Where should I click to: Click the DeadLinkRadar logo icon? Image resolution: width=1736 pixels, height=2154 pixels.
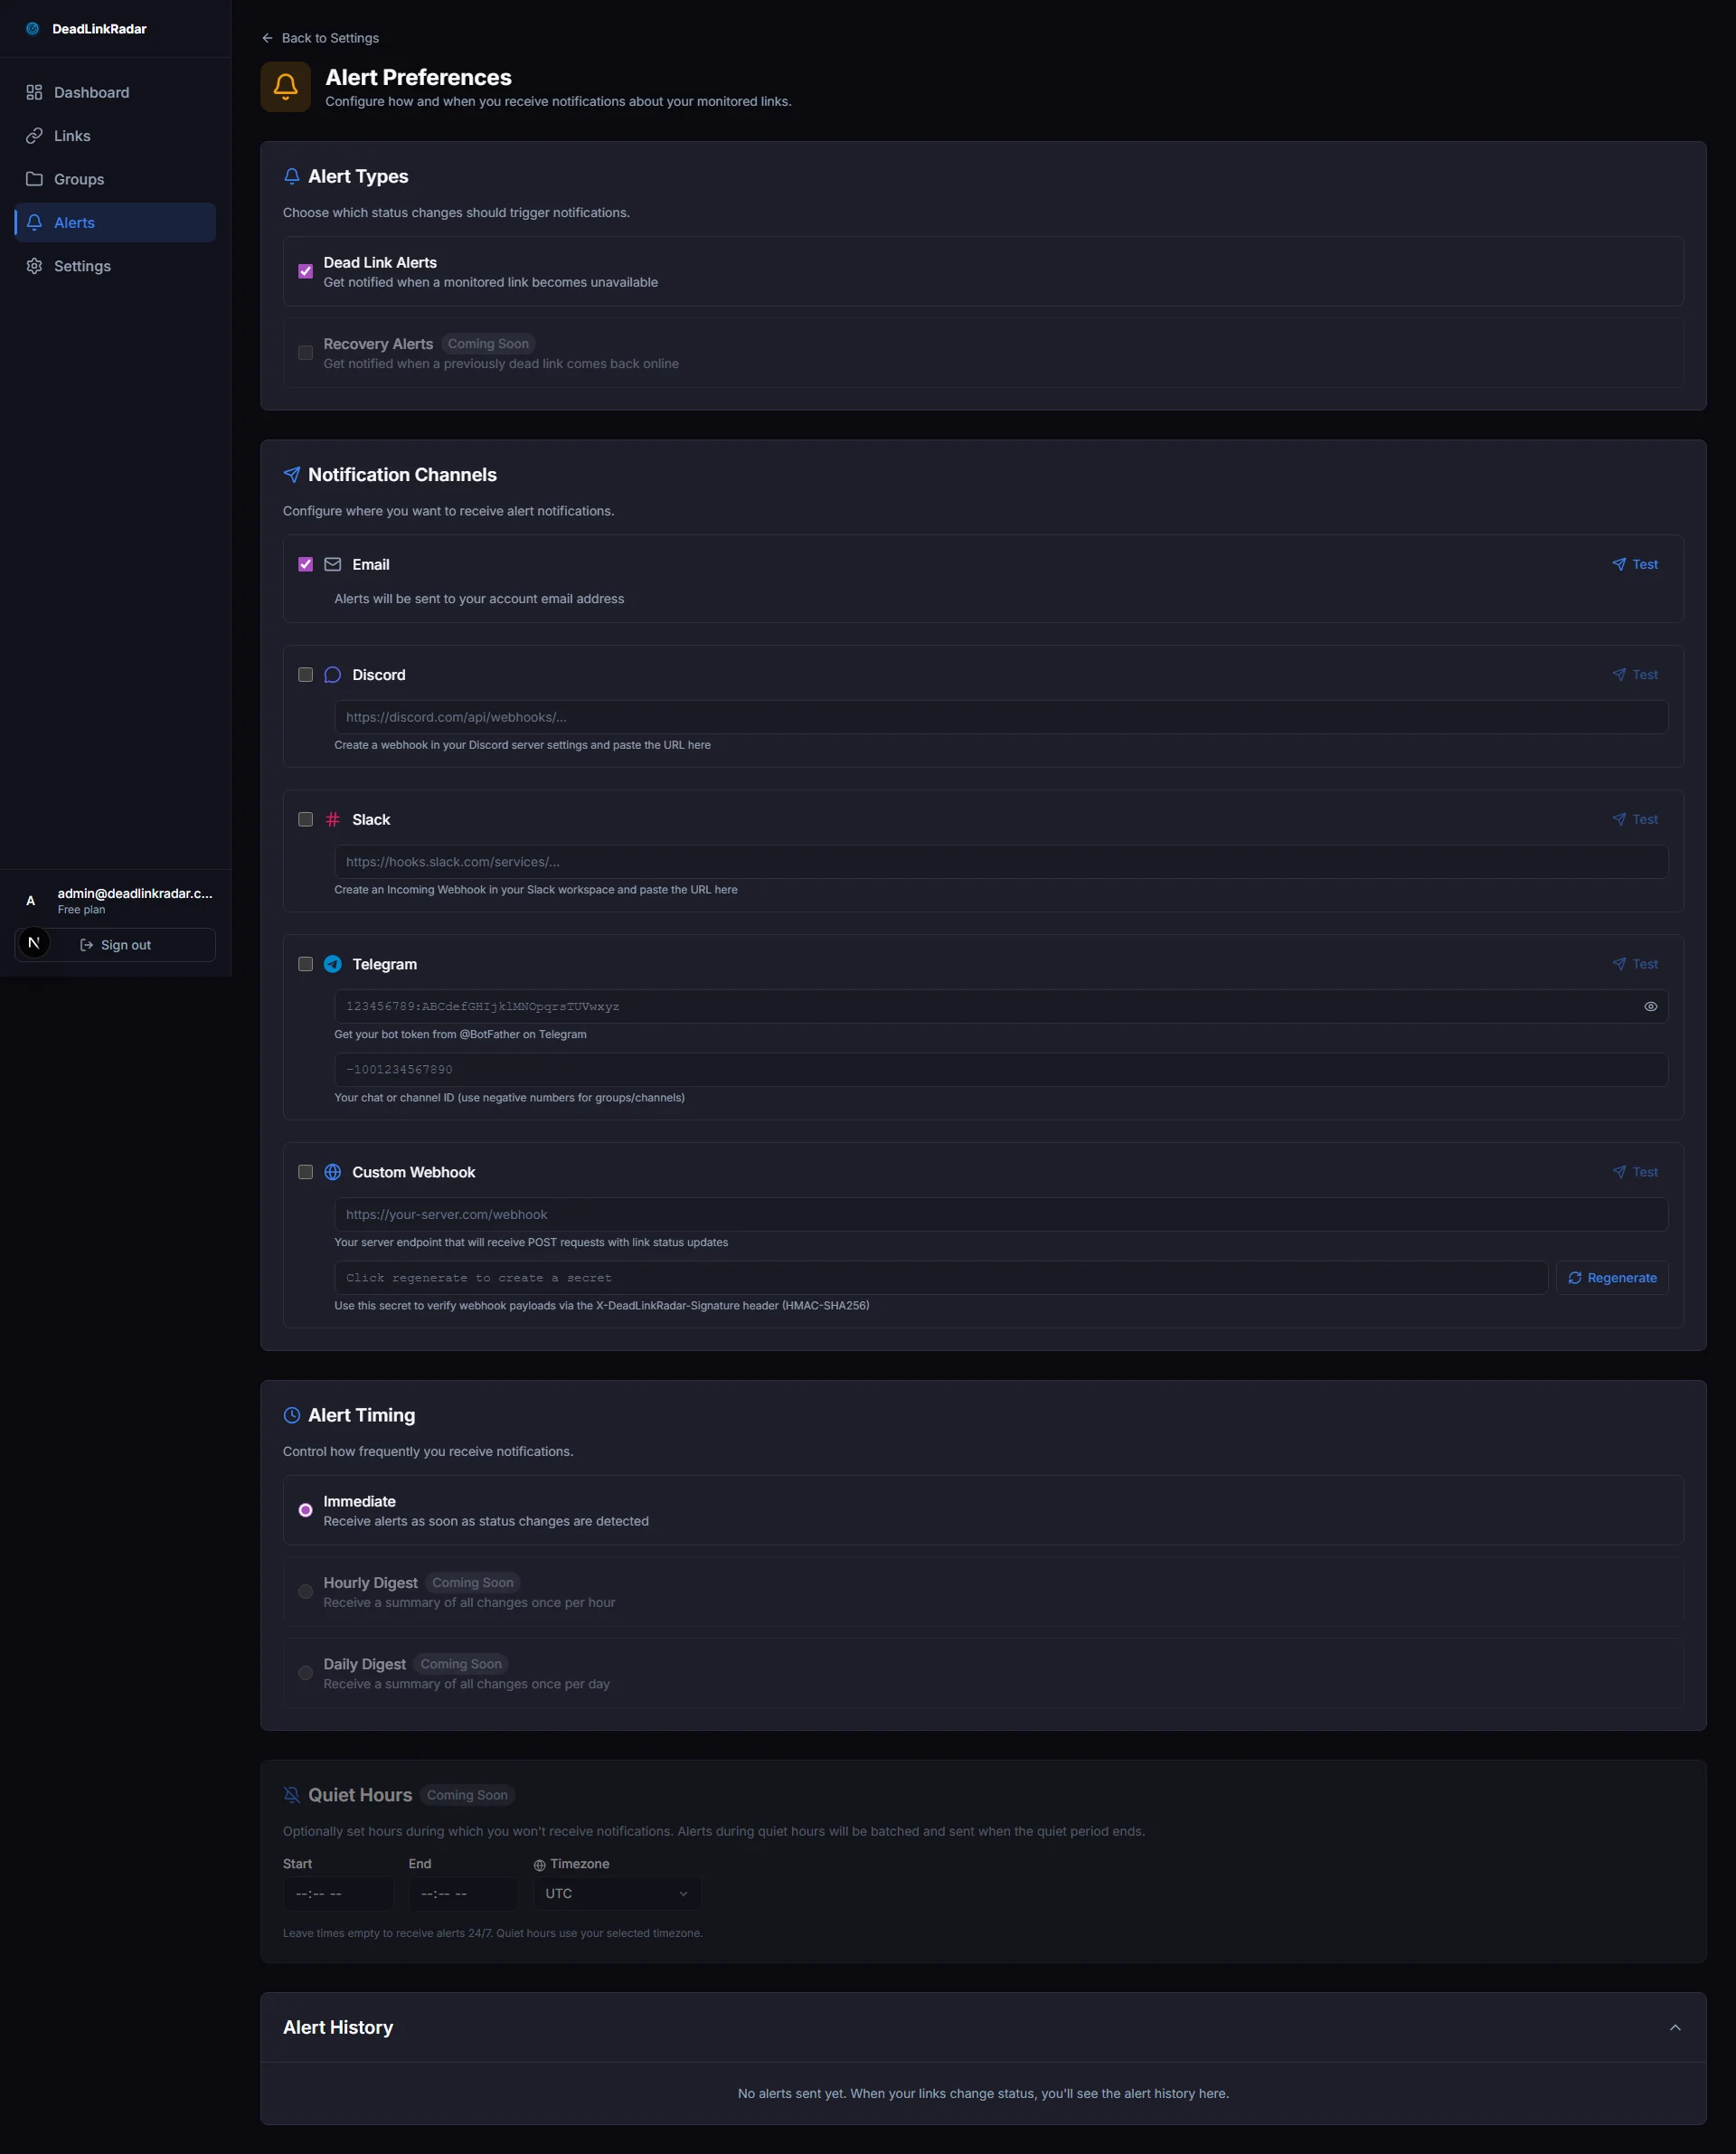click(x=32, y=29)
